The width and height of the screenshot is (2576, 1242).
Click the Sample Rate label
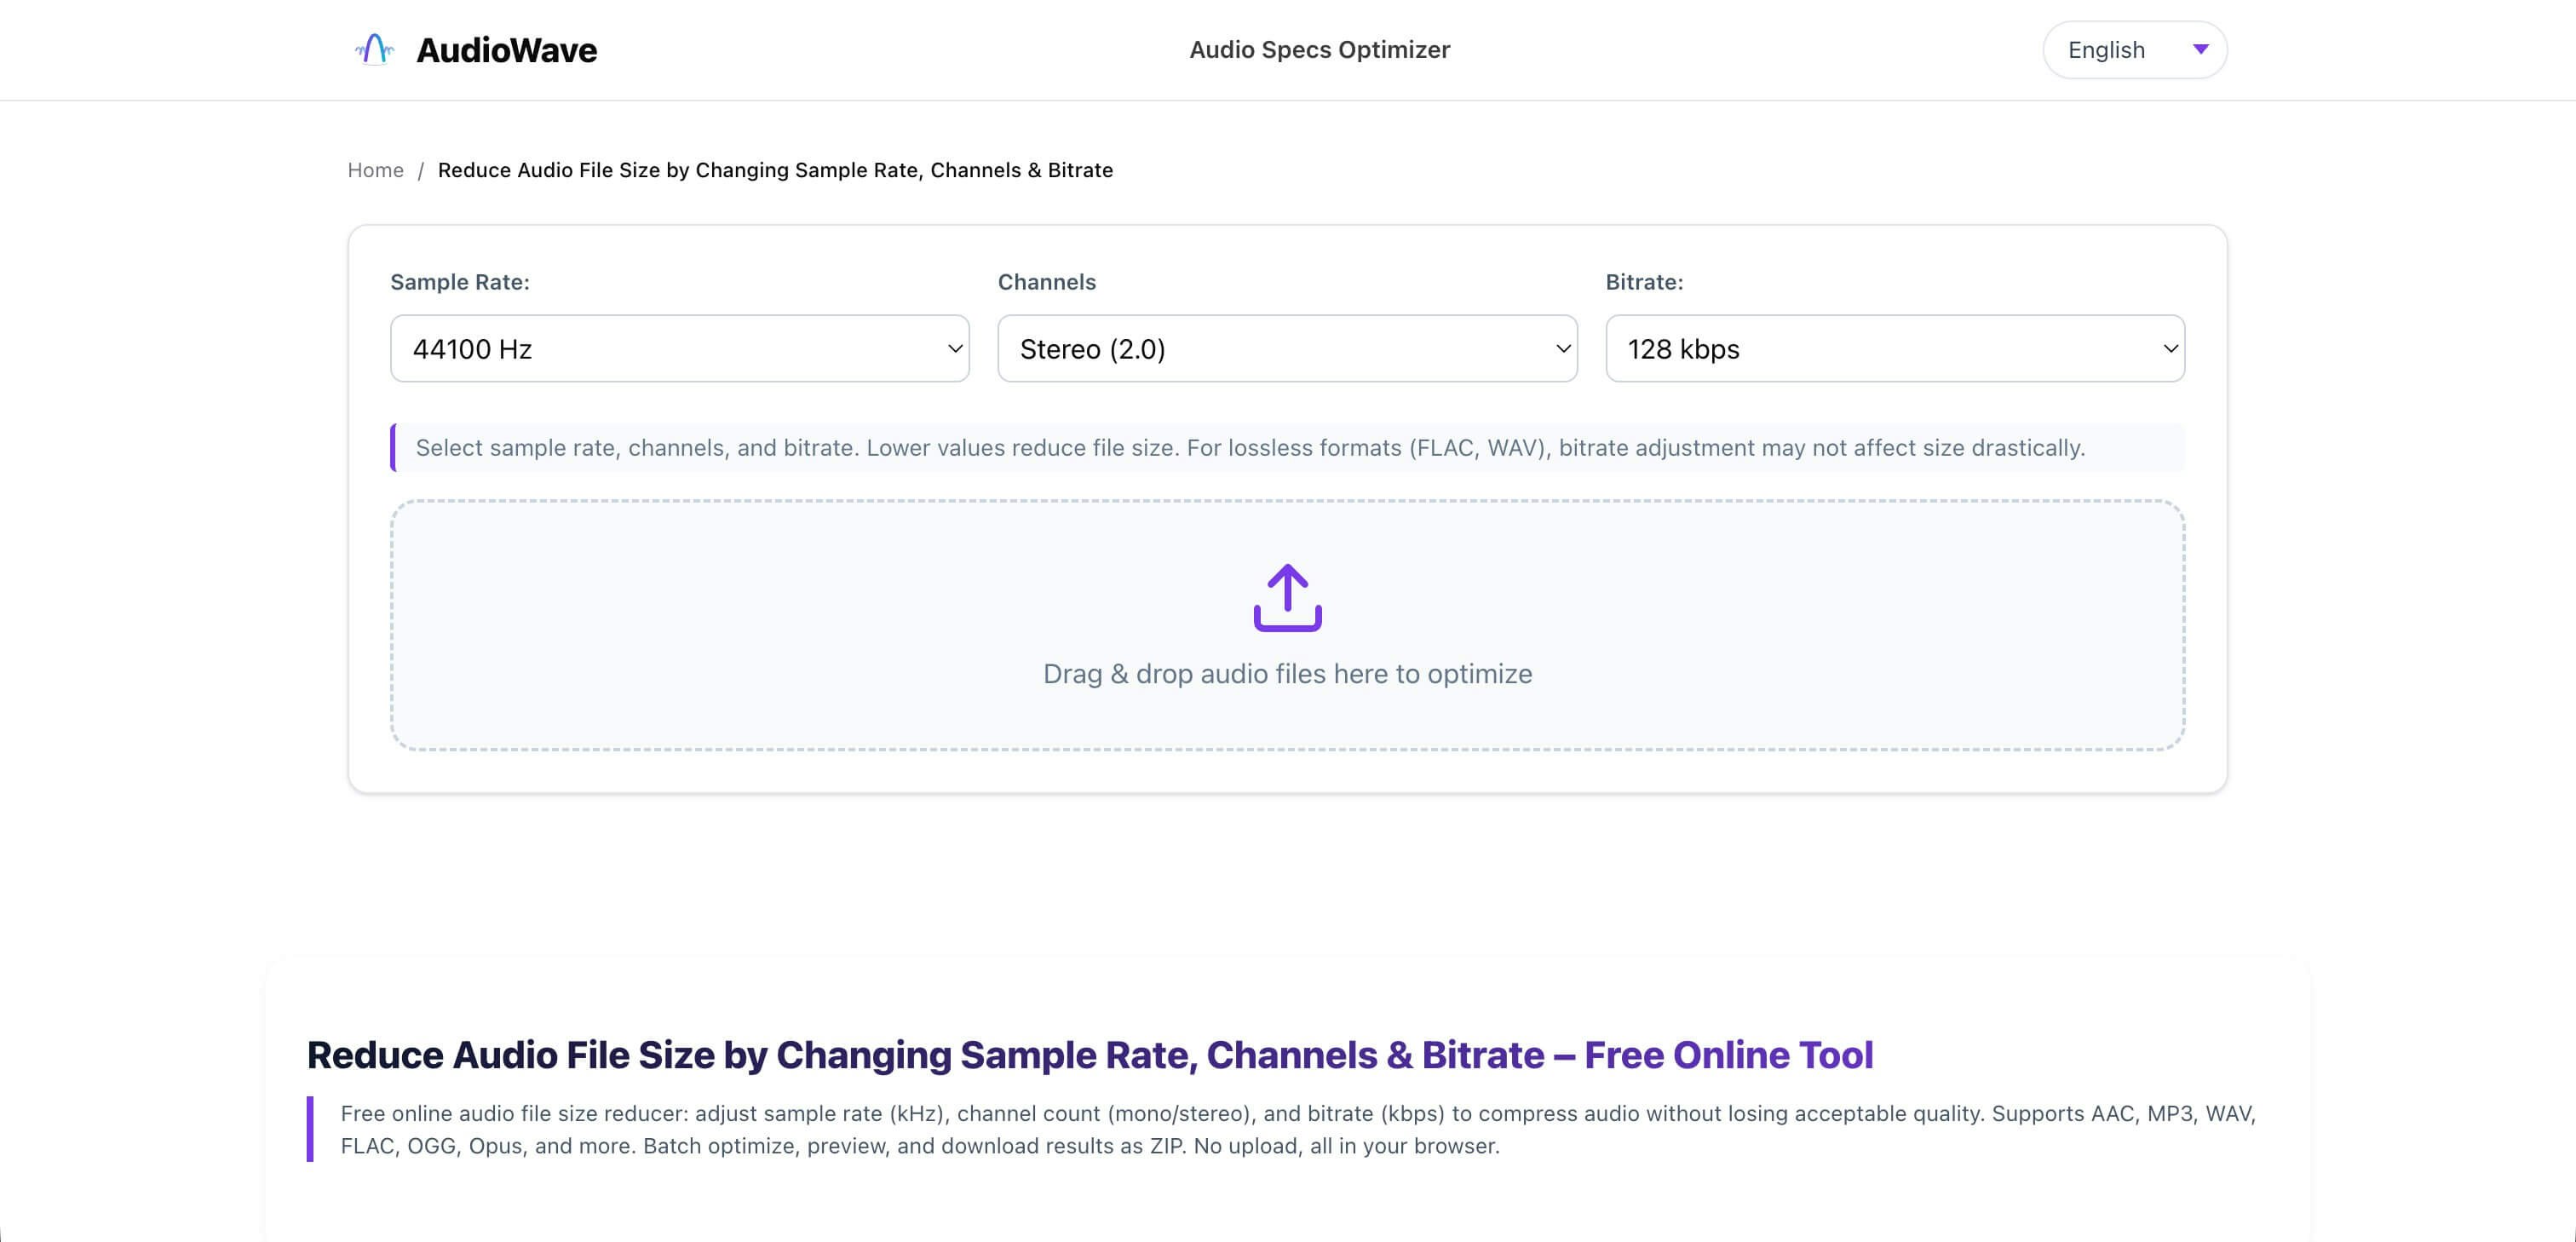pyautogui.click(x=459, y=282)
